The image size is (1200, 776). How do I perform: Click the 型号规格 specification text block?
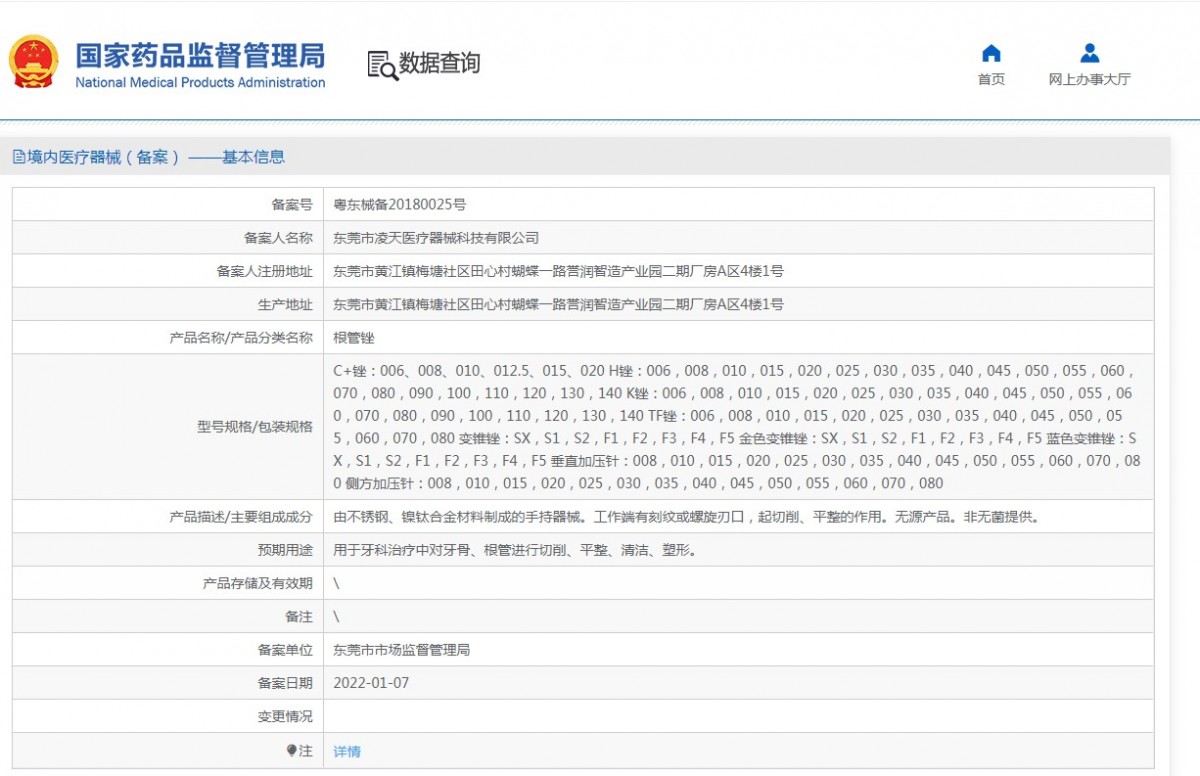[x=736, y=426]
